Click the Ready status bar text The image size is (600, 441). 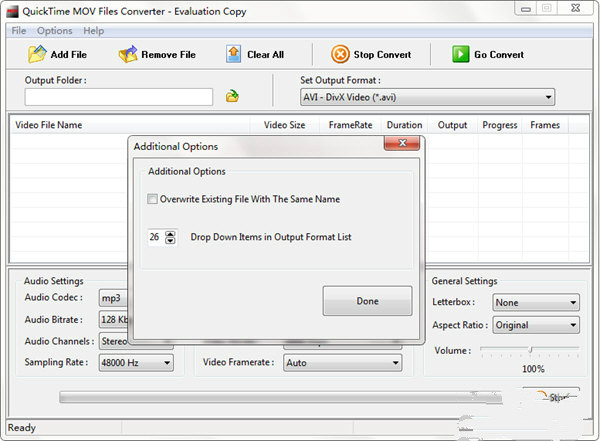(22, 427)
